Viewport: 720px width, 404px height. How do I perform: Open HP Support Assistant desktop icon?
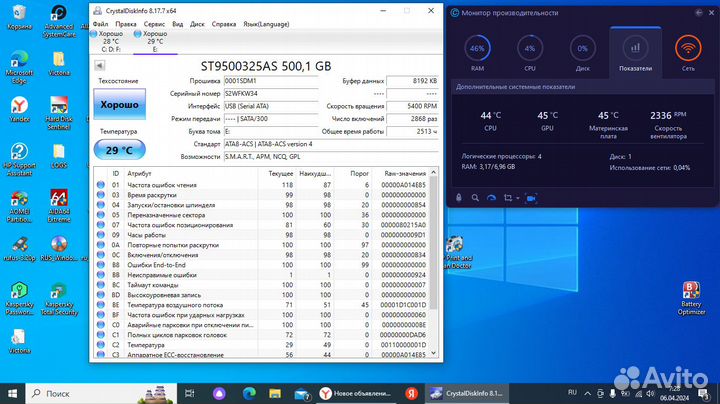pos(19,160)
